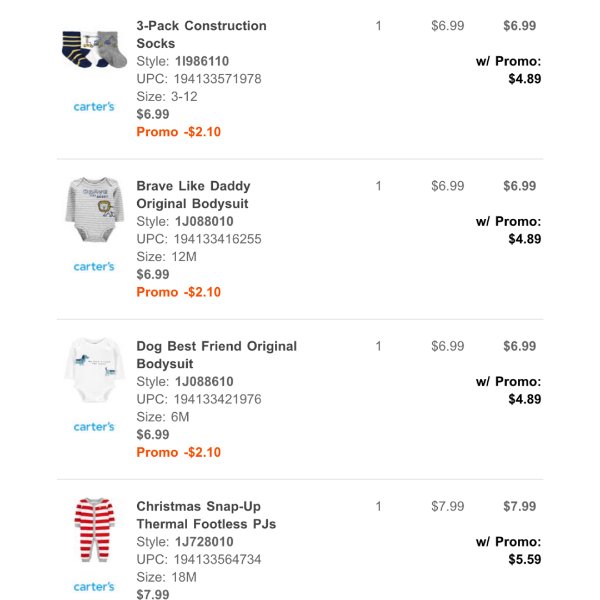Select style number 1J088010
This screenshot has height=600, width=600.
(204, 221)
